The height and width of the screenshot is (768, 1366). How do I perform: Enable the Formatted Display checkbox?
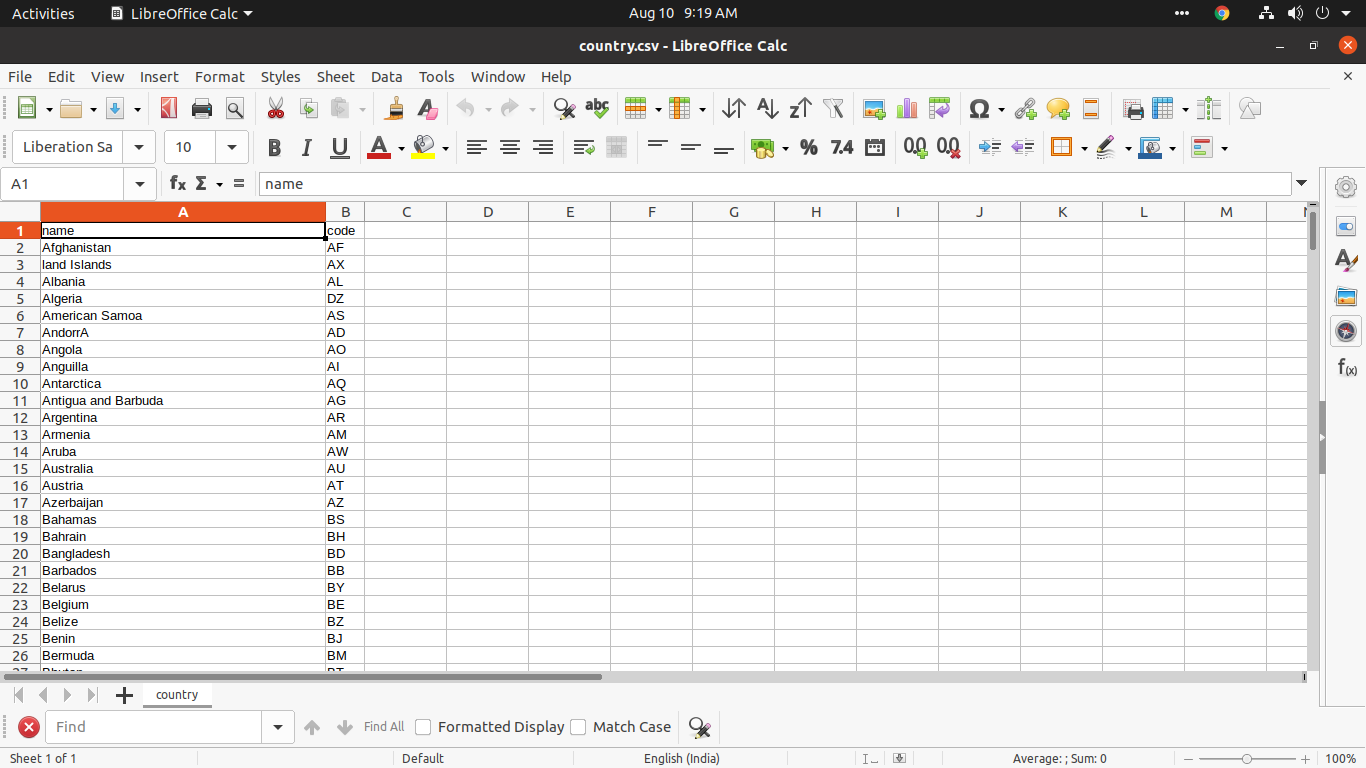coord(423,727)
